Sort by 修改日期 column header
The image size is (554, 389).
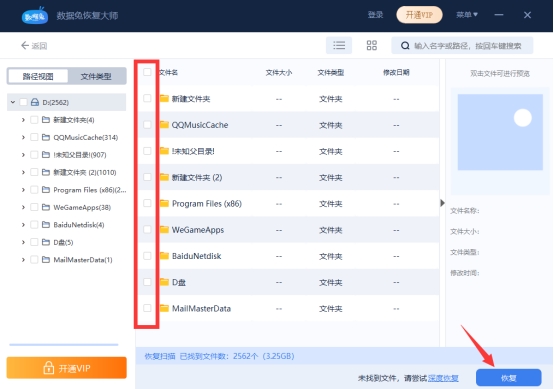[396, 72]
